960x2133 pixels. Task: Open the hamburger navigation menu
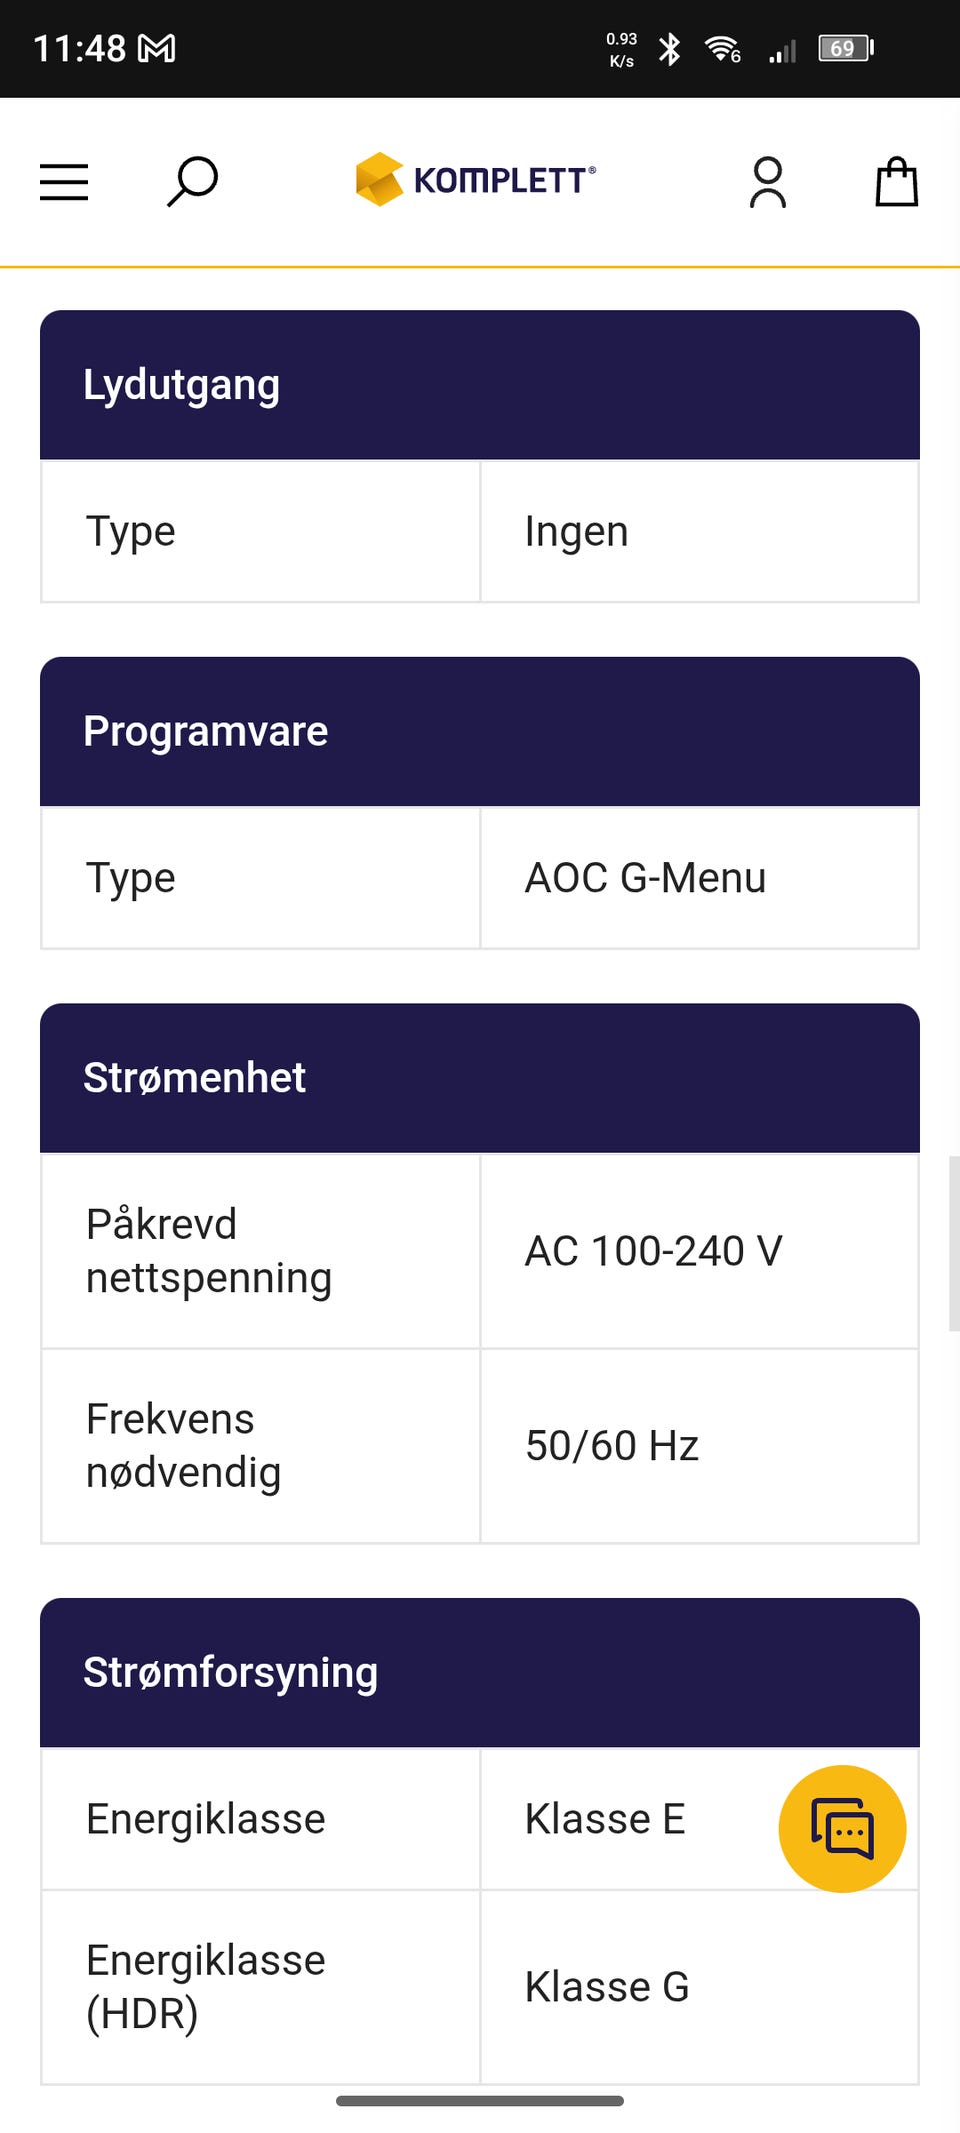(x=64, y=182)
